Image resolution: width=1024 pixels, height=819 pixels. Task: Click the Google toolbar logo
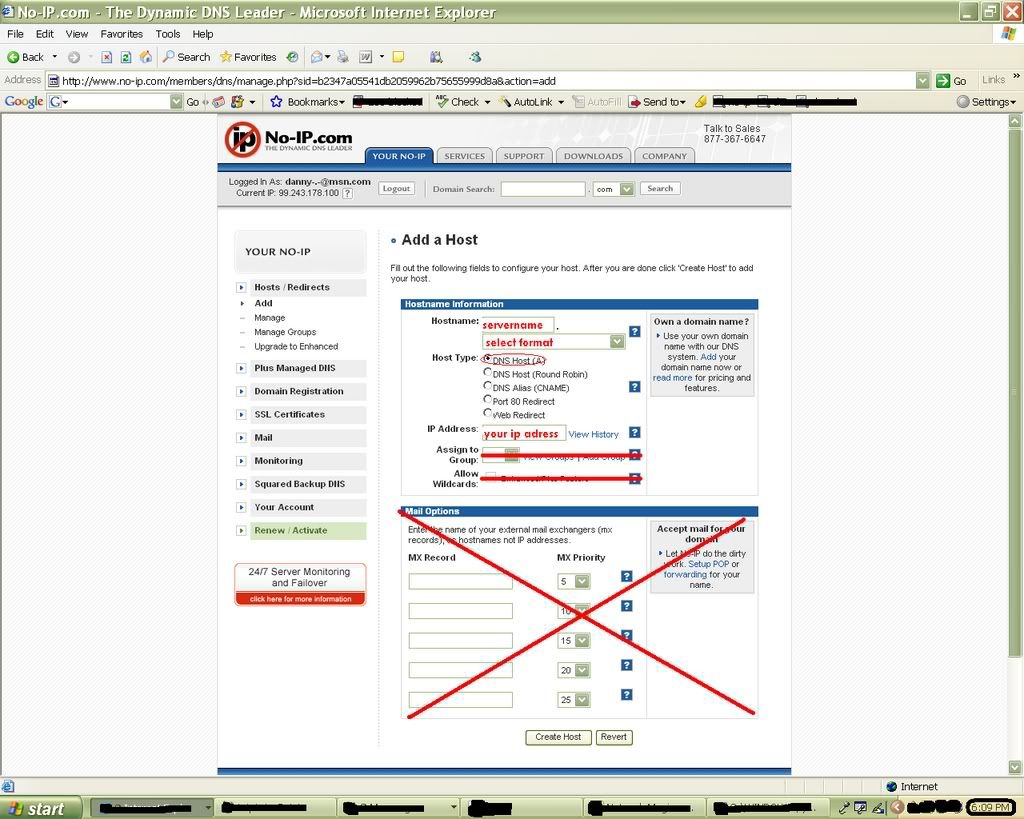point(24,101)
